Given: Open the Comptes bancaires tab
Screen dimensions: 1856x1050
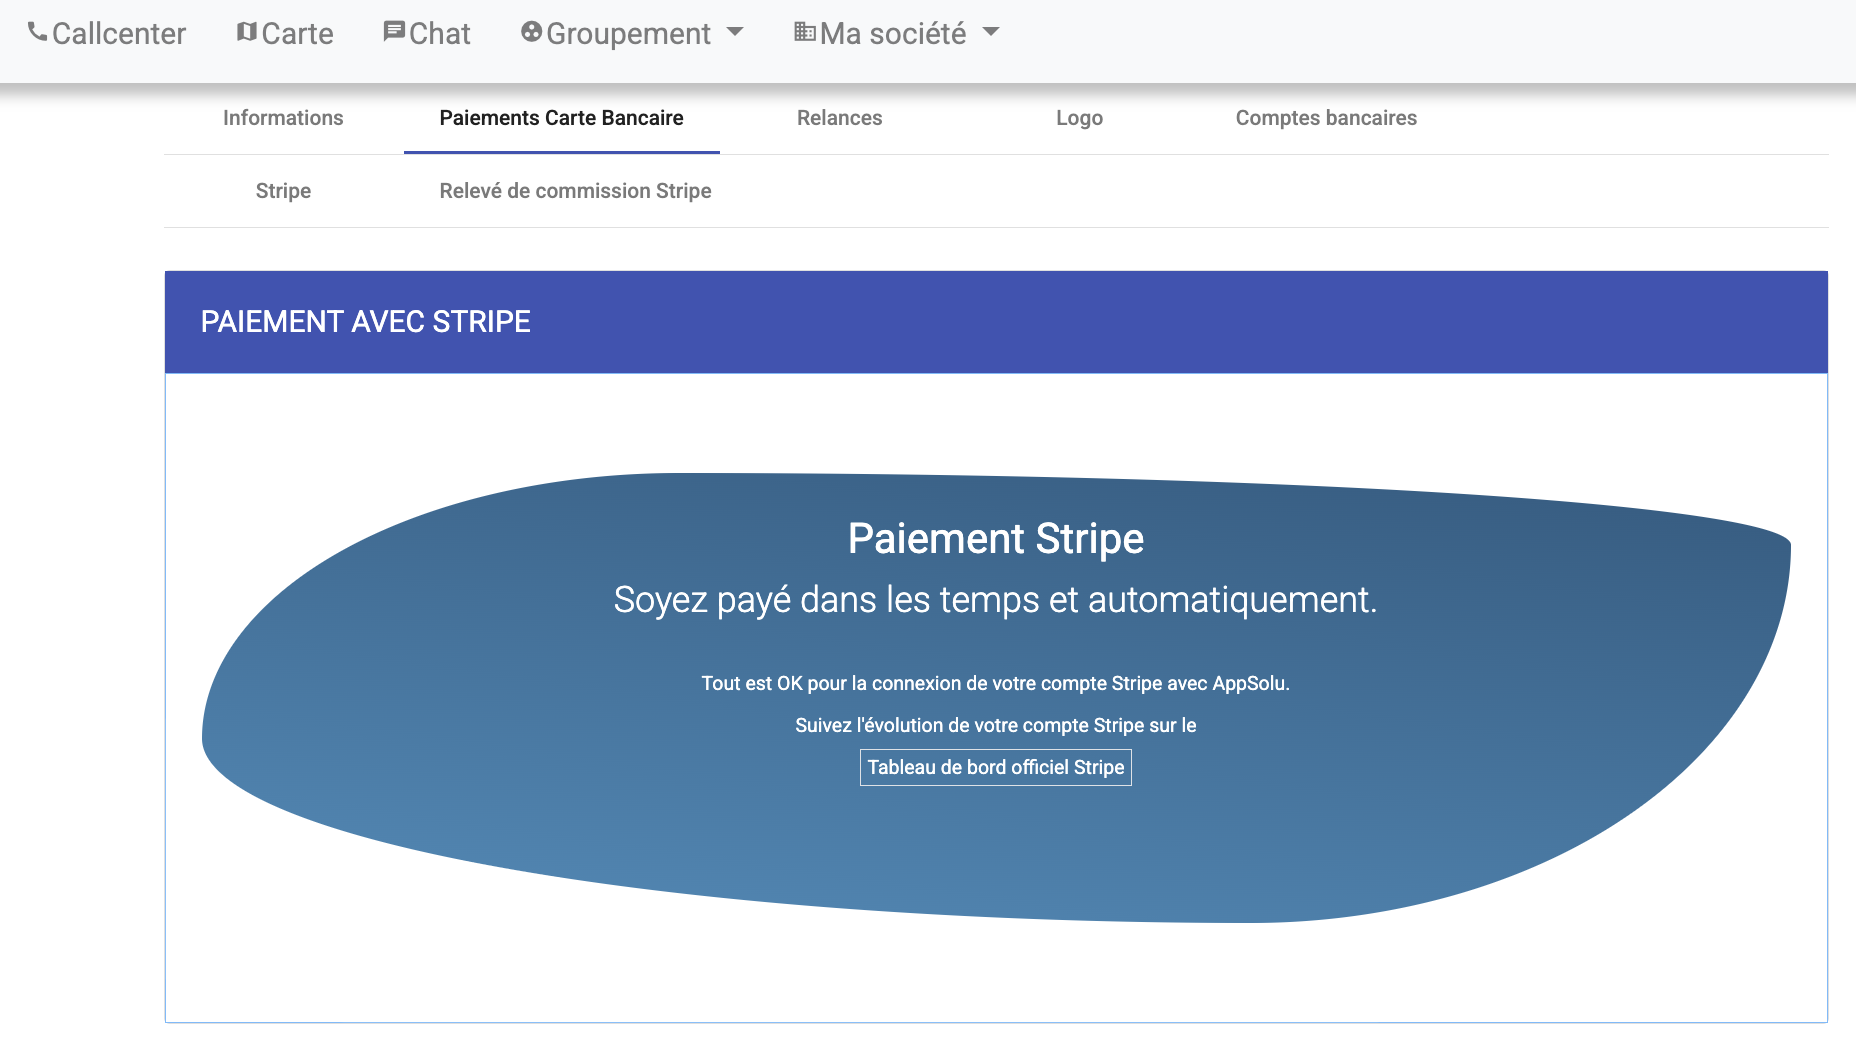Looking at the screenshot, I should pos(1326,118).
